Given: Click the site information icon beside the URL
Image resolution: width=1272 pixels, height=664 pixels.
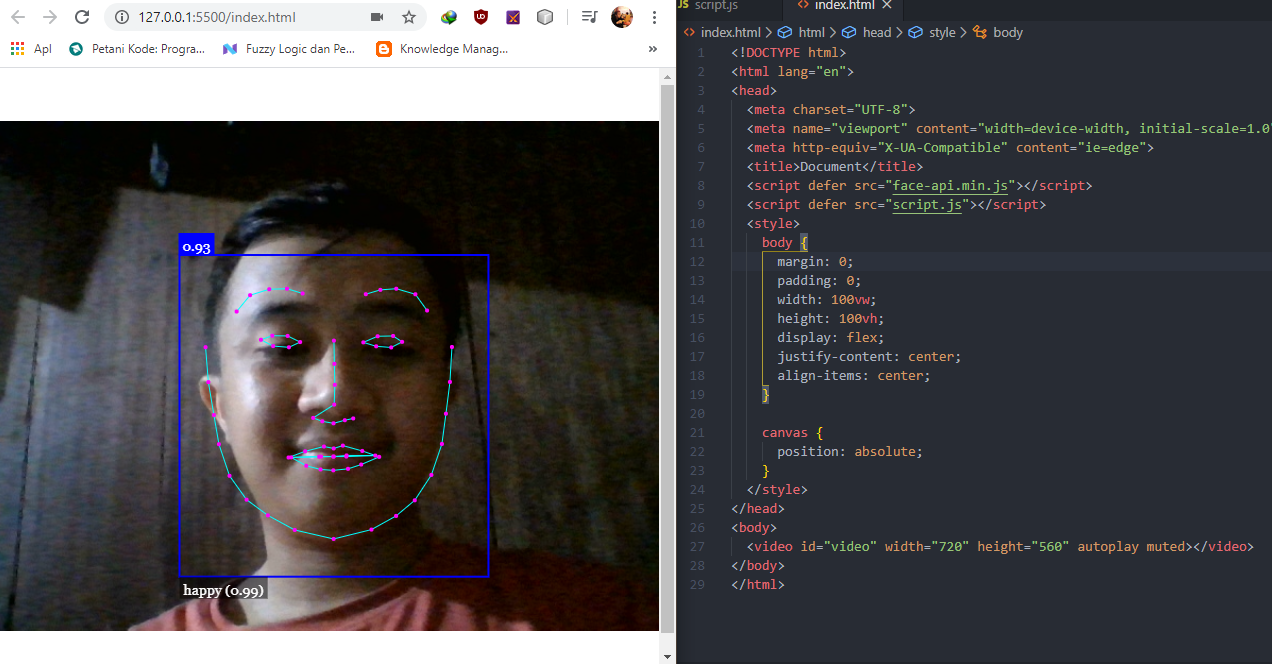Looking at the screenshot, I should [120, 16].
